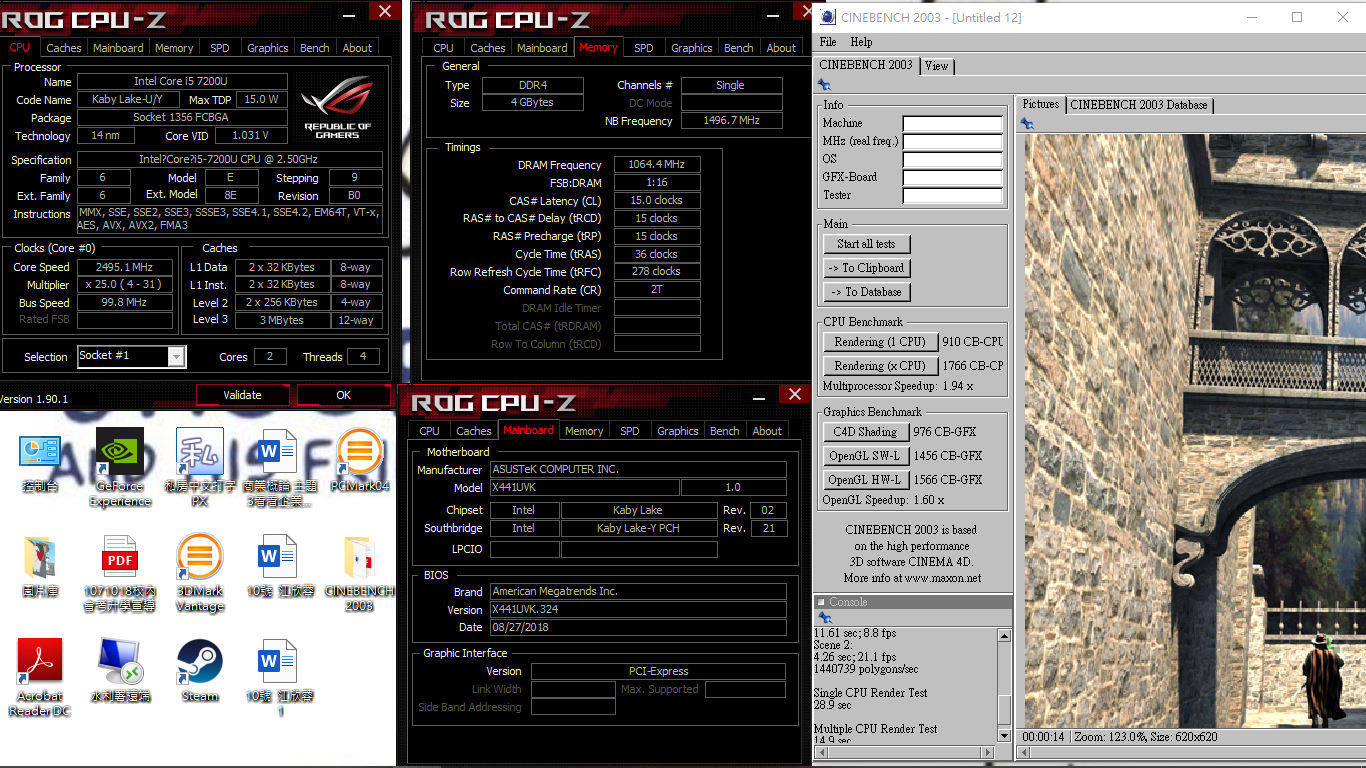The image size is (1366, 768).
Task: Run the C4D Shading benchmark
Action: (x=865, y=432)
